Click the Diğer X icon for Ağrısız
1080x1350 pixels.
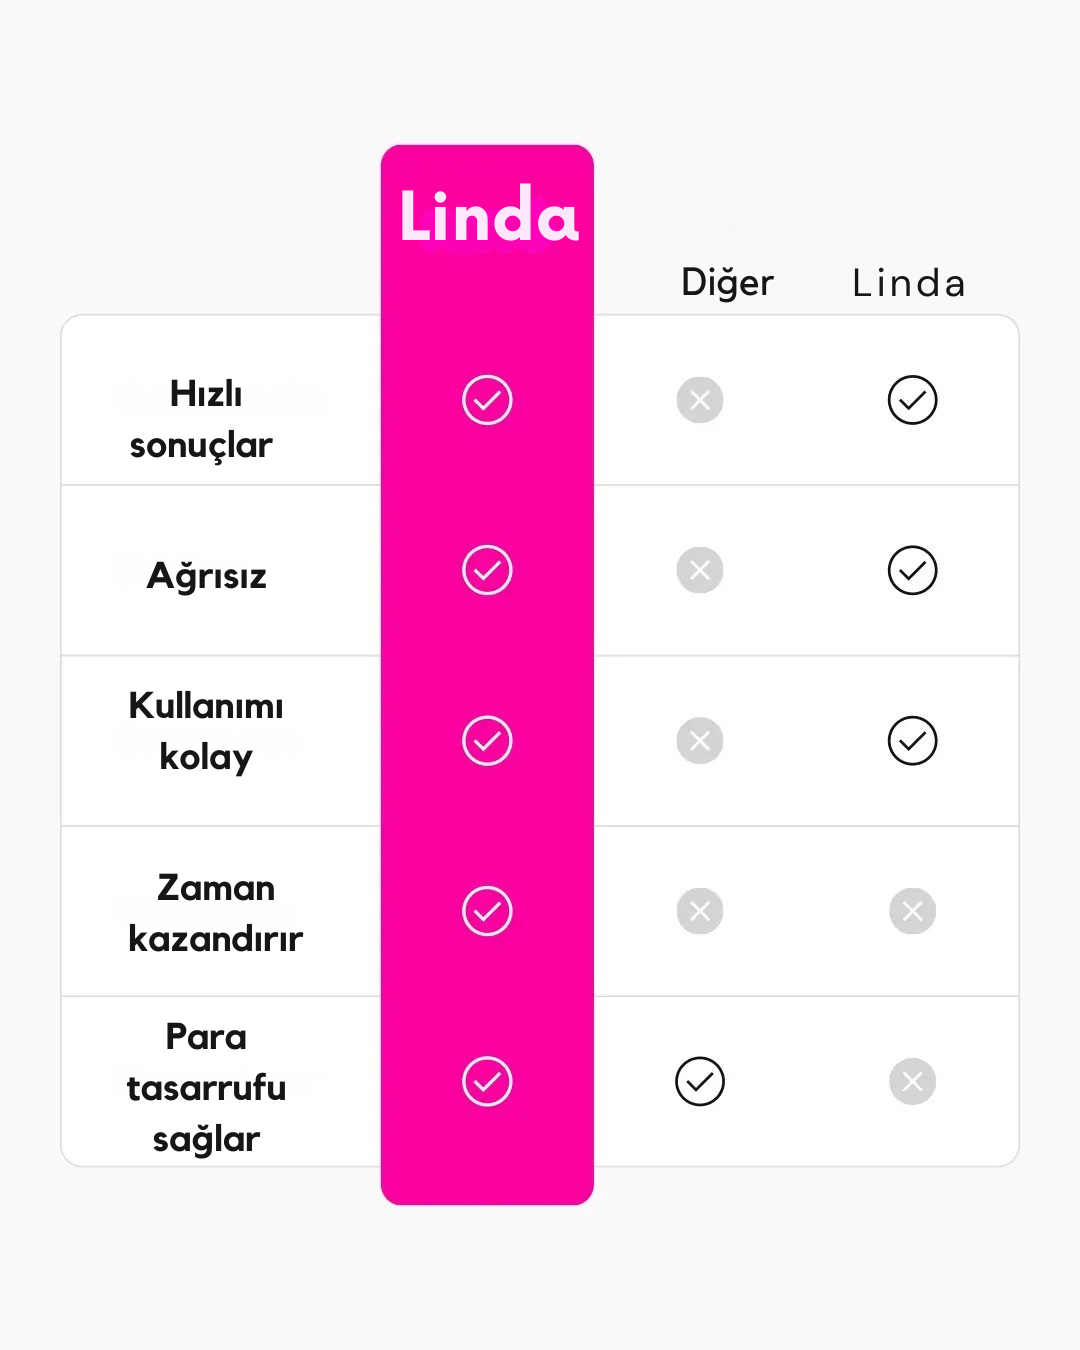(x=700, y=570)
